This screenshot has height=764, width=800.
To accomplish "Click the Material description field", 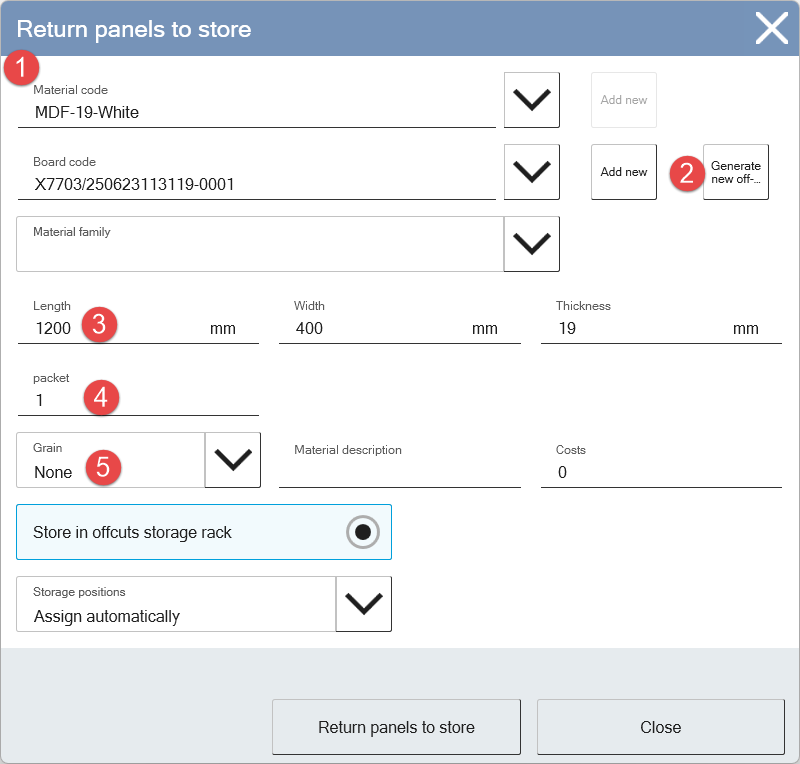I will pos(399,465).
